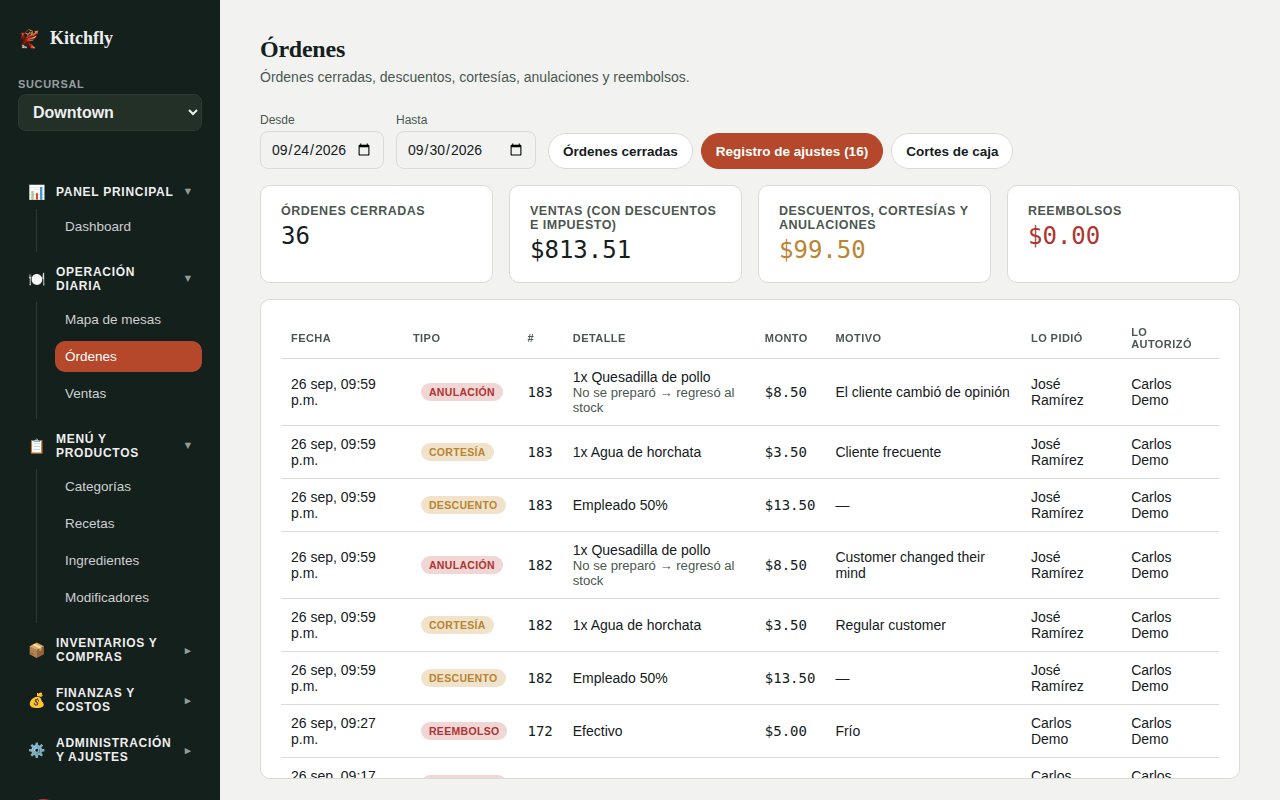Open the Hasta date calendar picker icon
This screenshot has height=800, width=1280.
point(516,150)
